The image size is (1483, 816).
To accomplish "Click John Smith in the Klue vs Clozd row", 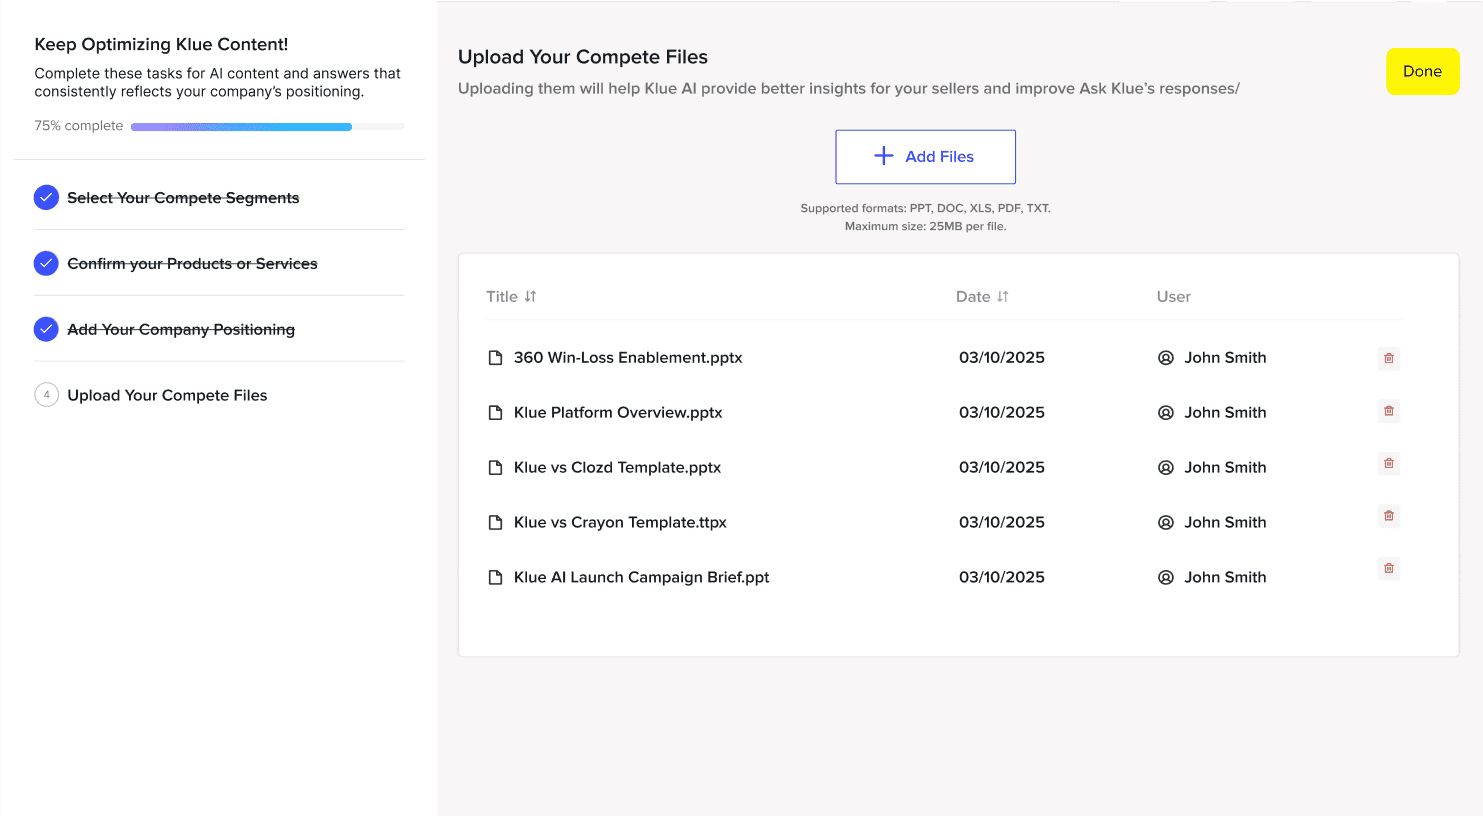I will point(1225,468).
